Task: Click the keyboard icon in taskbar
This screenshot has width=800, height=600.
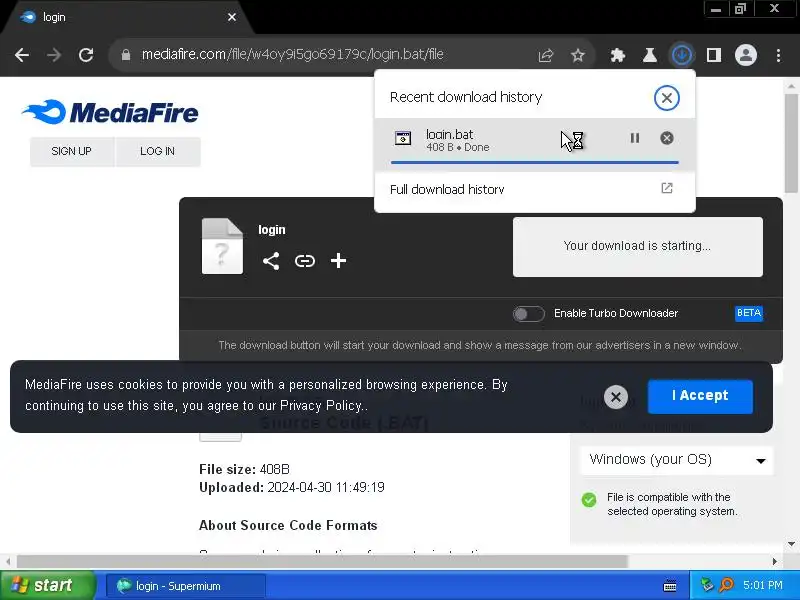Action: [670, 586]
